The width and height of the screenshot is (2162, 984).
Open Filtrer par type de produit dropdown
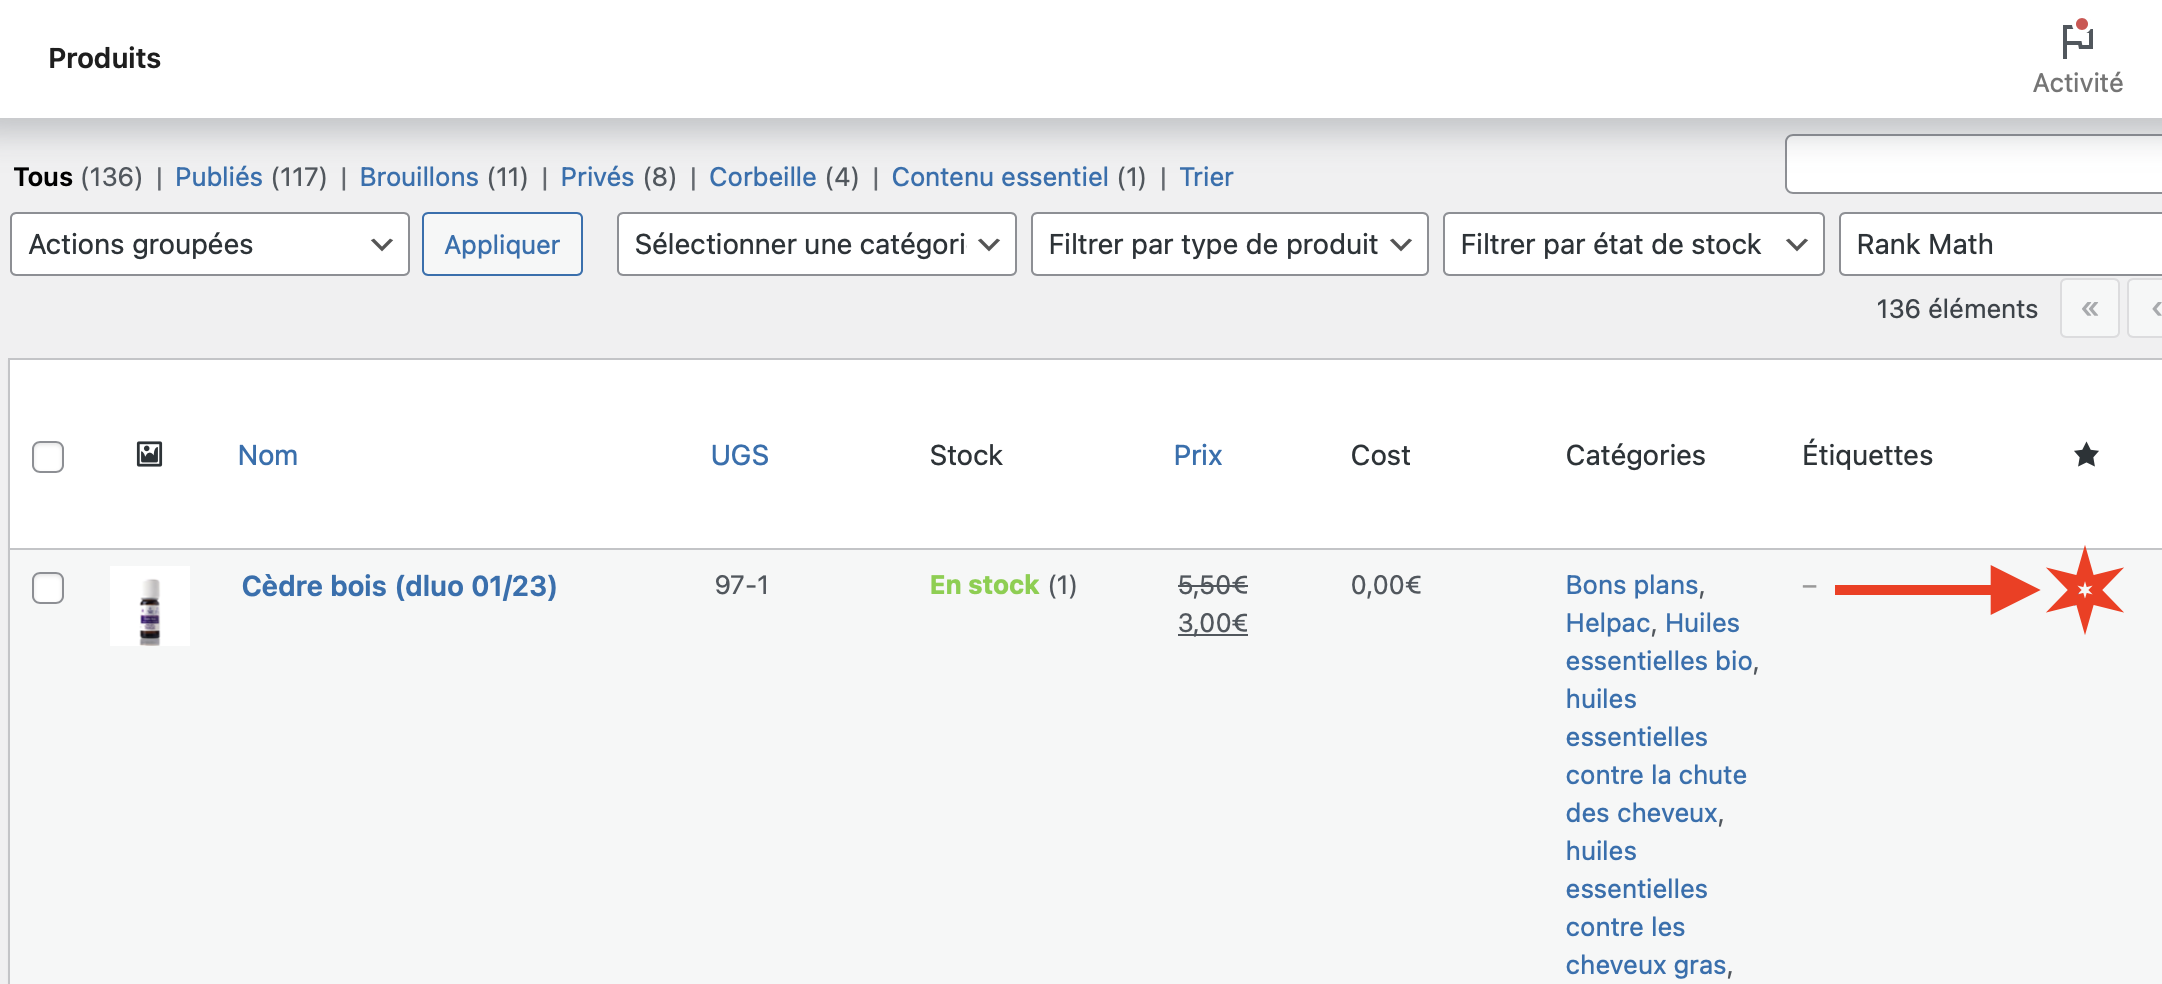pyautogui.click(x=1229, y=244)
